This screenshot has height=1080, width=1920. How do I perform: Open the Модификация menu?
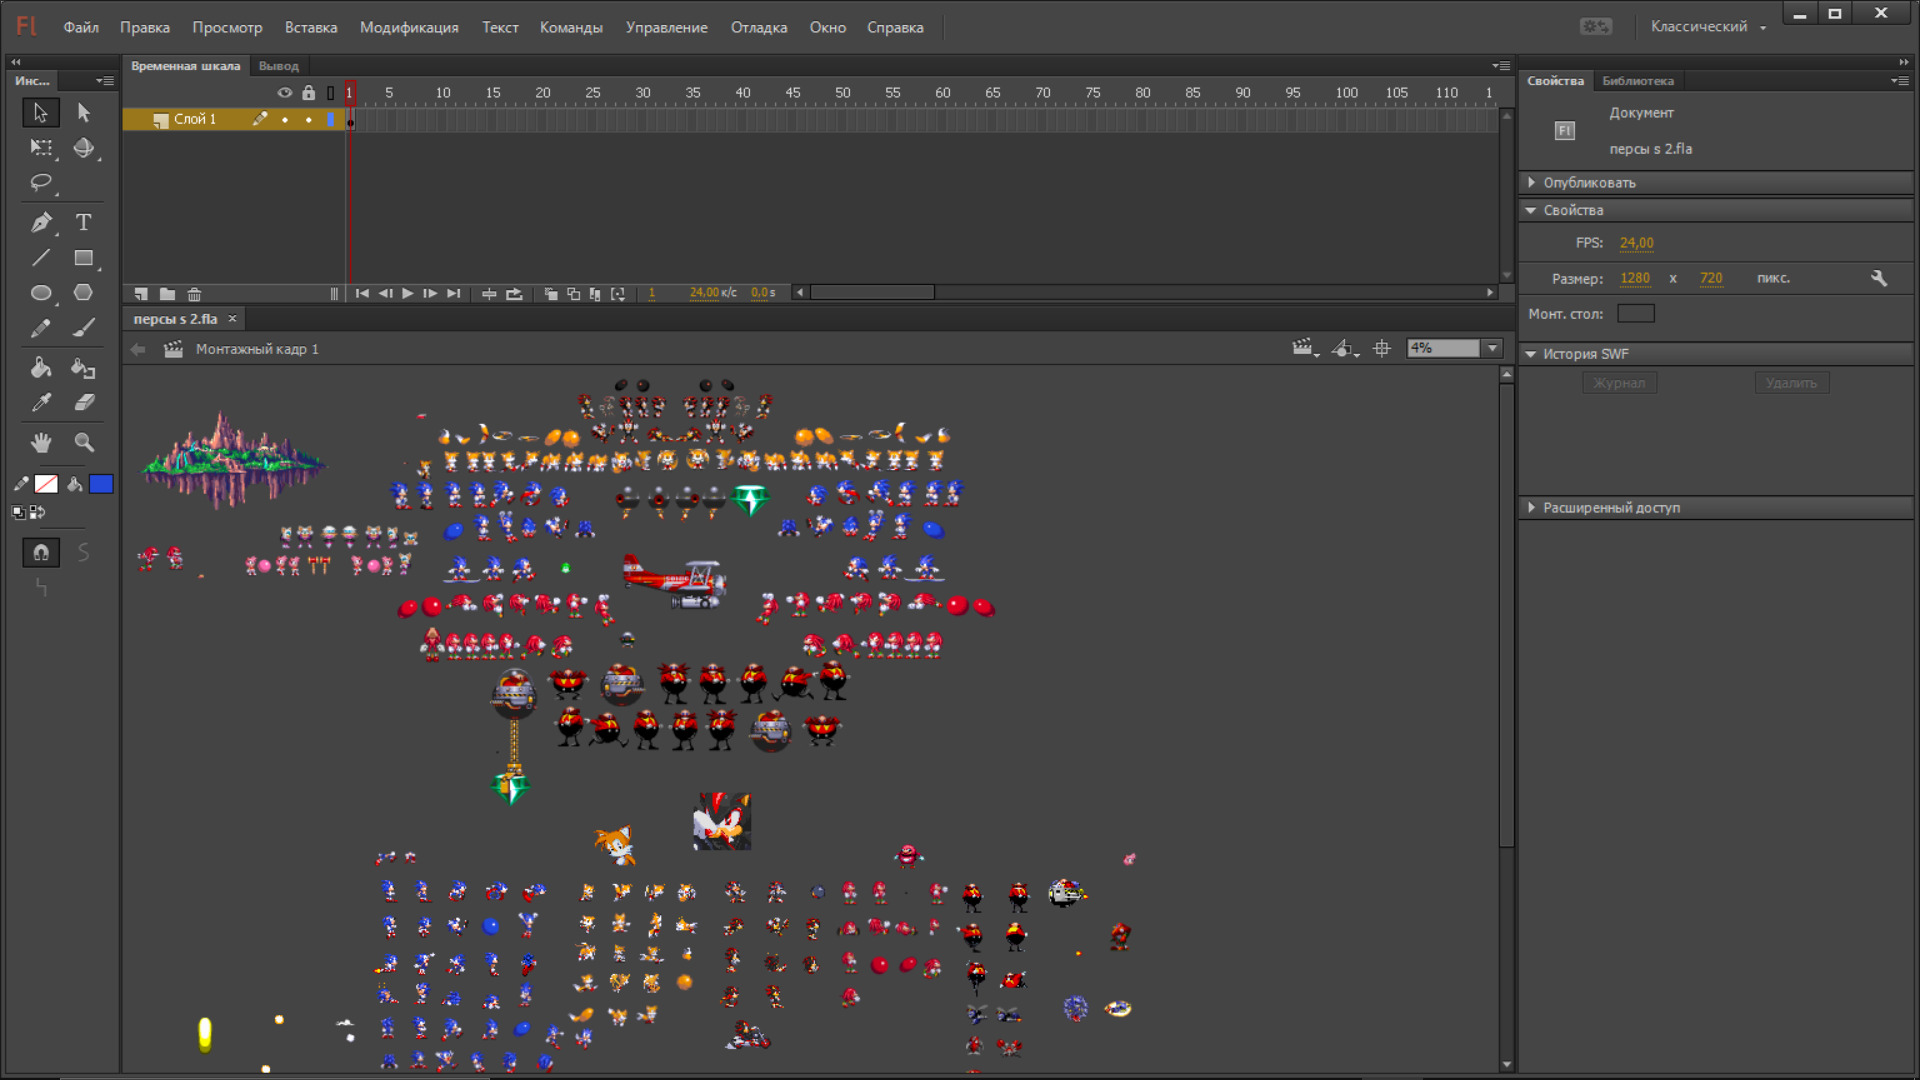point(409,27)
